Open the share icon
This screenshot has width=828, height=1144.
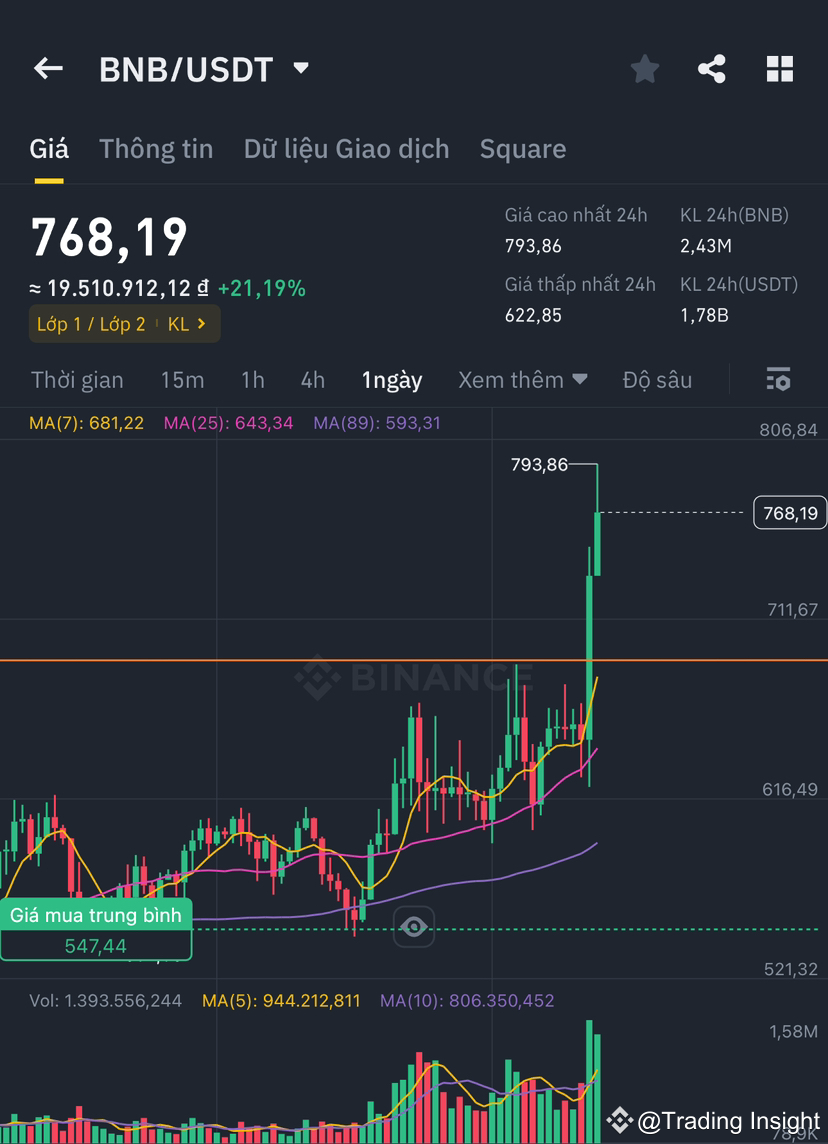[x=712, y=68]
